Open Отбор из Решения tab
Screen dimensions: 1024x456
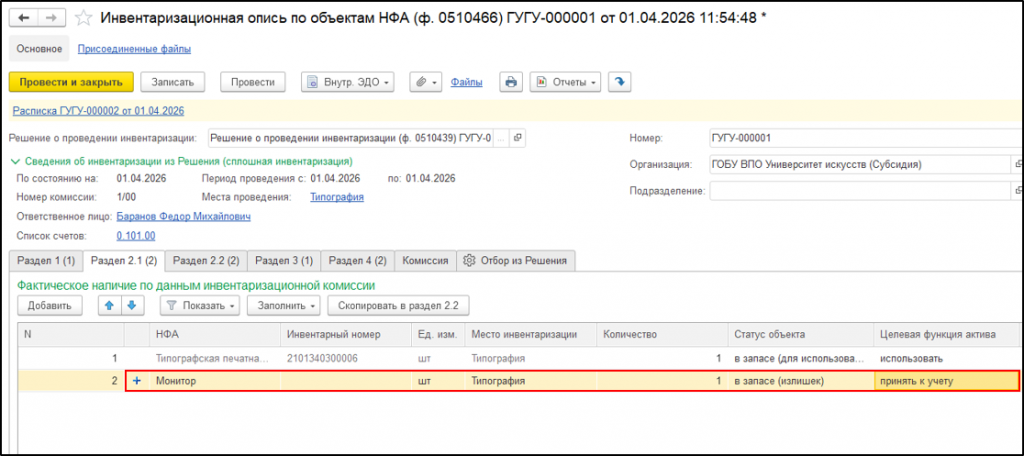[x=516, y=261]
